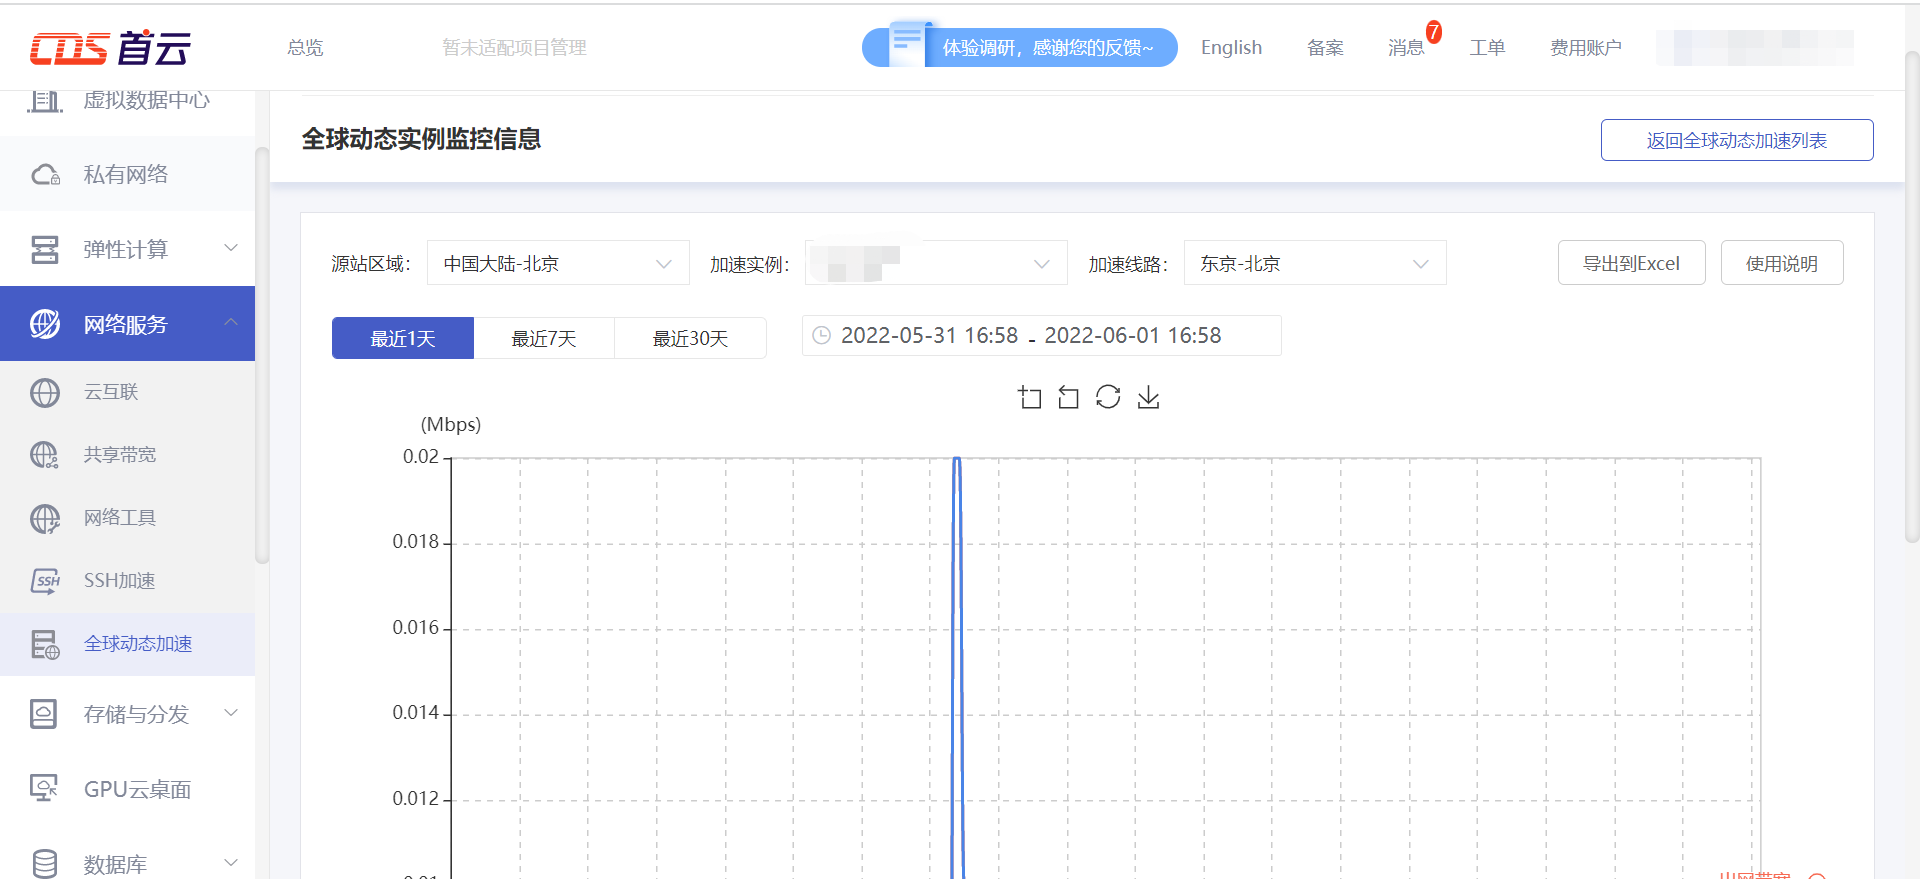
Task: Click the 导出到Excel button
Action: [1631, 263]
